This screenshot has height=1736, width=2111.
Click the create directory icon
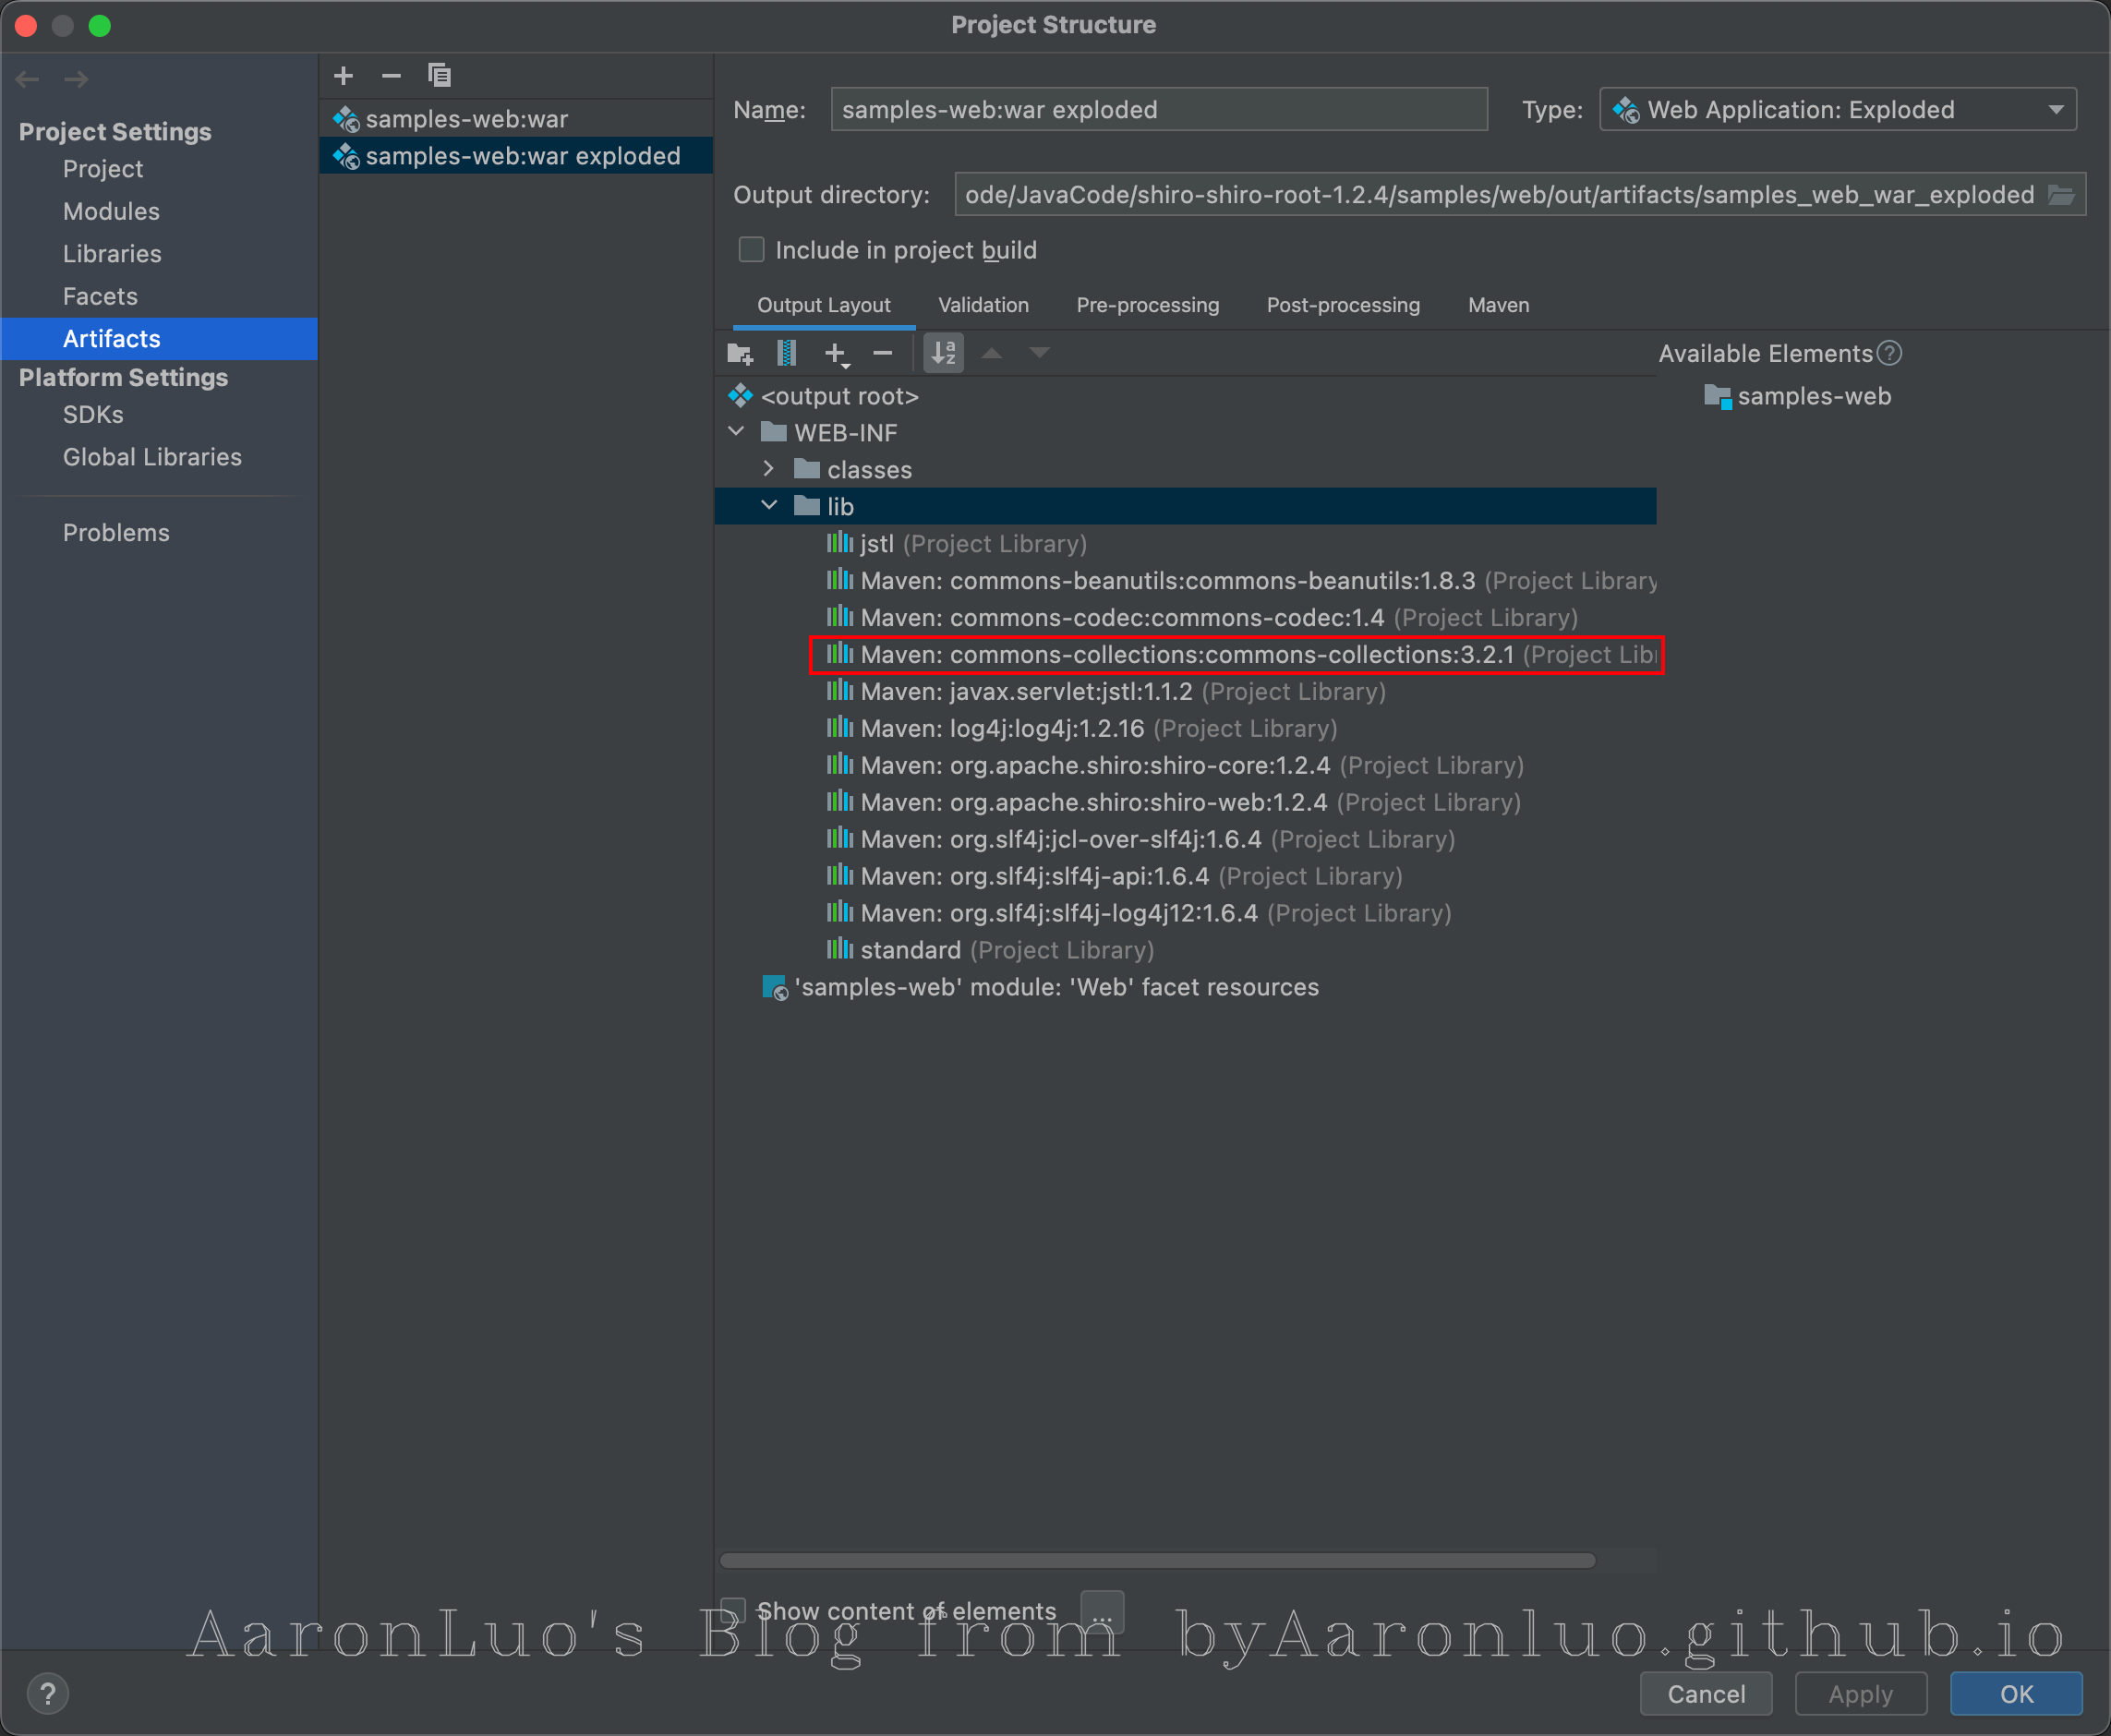click(x=740, y=353)
